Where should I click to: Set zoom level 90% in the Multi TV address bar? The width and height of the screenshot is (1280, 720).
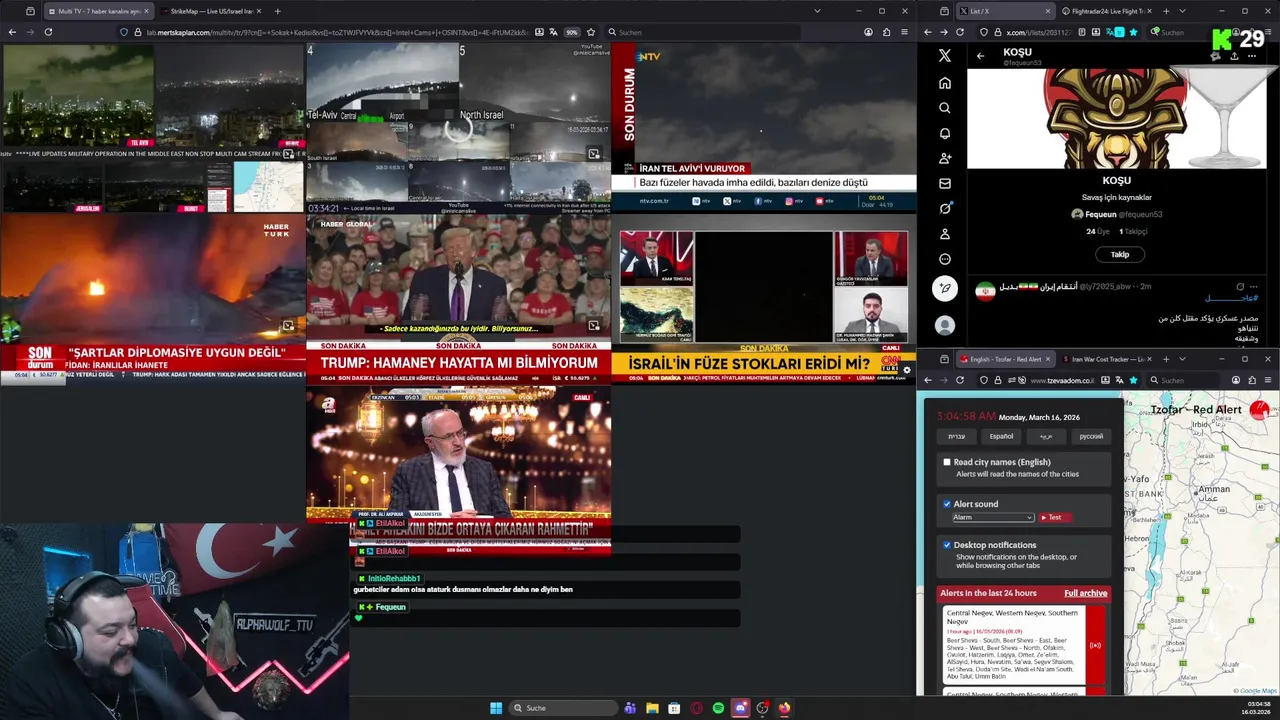coord(572,32)
